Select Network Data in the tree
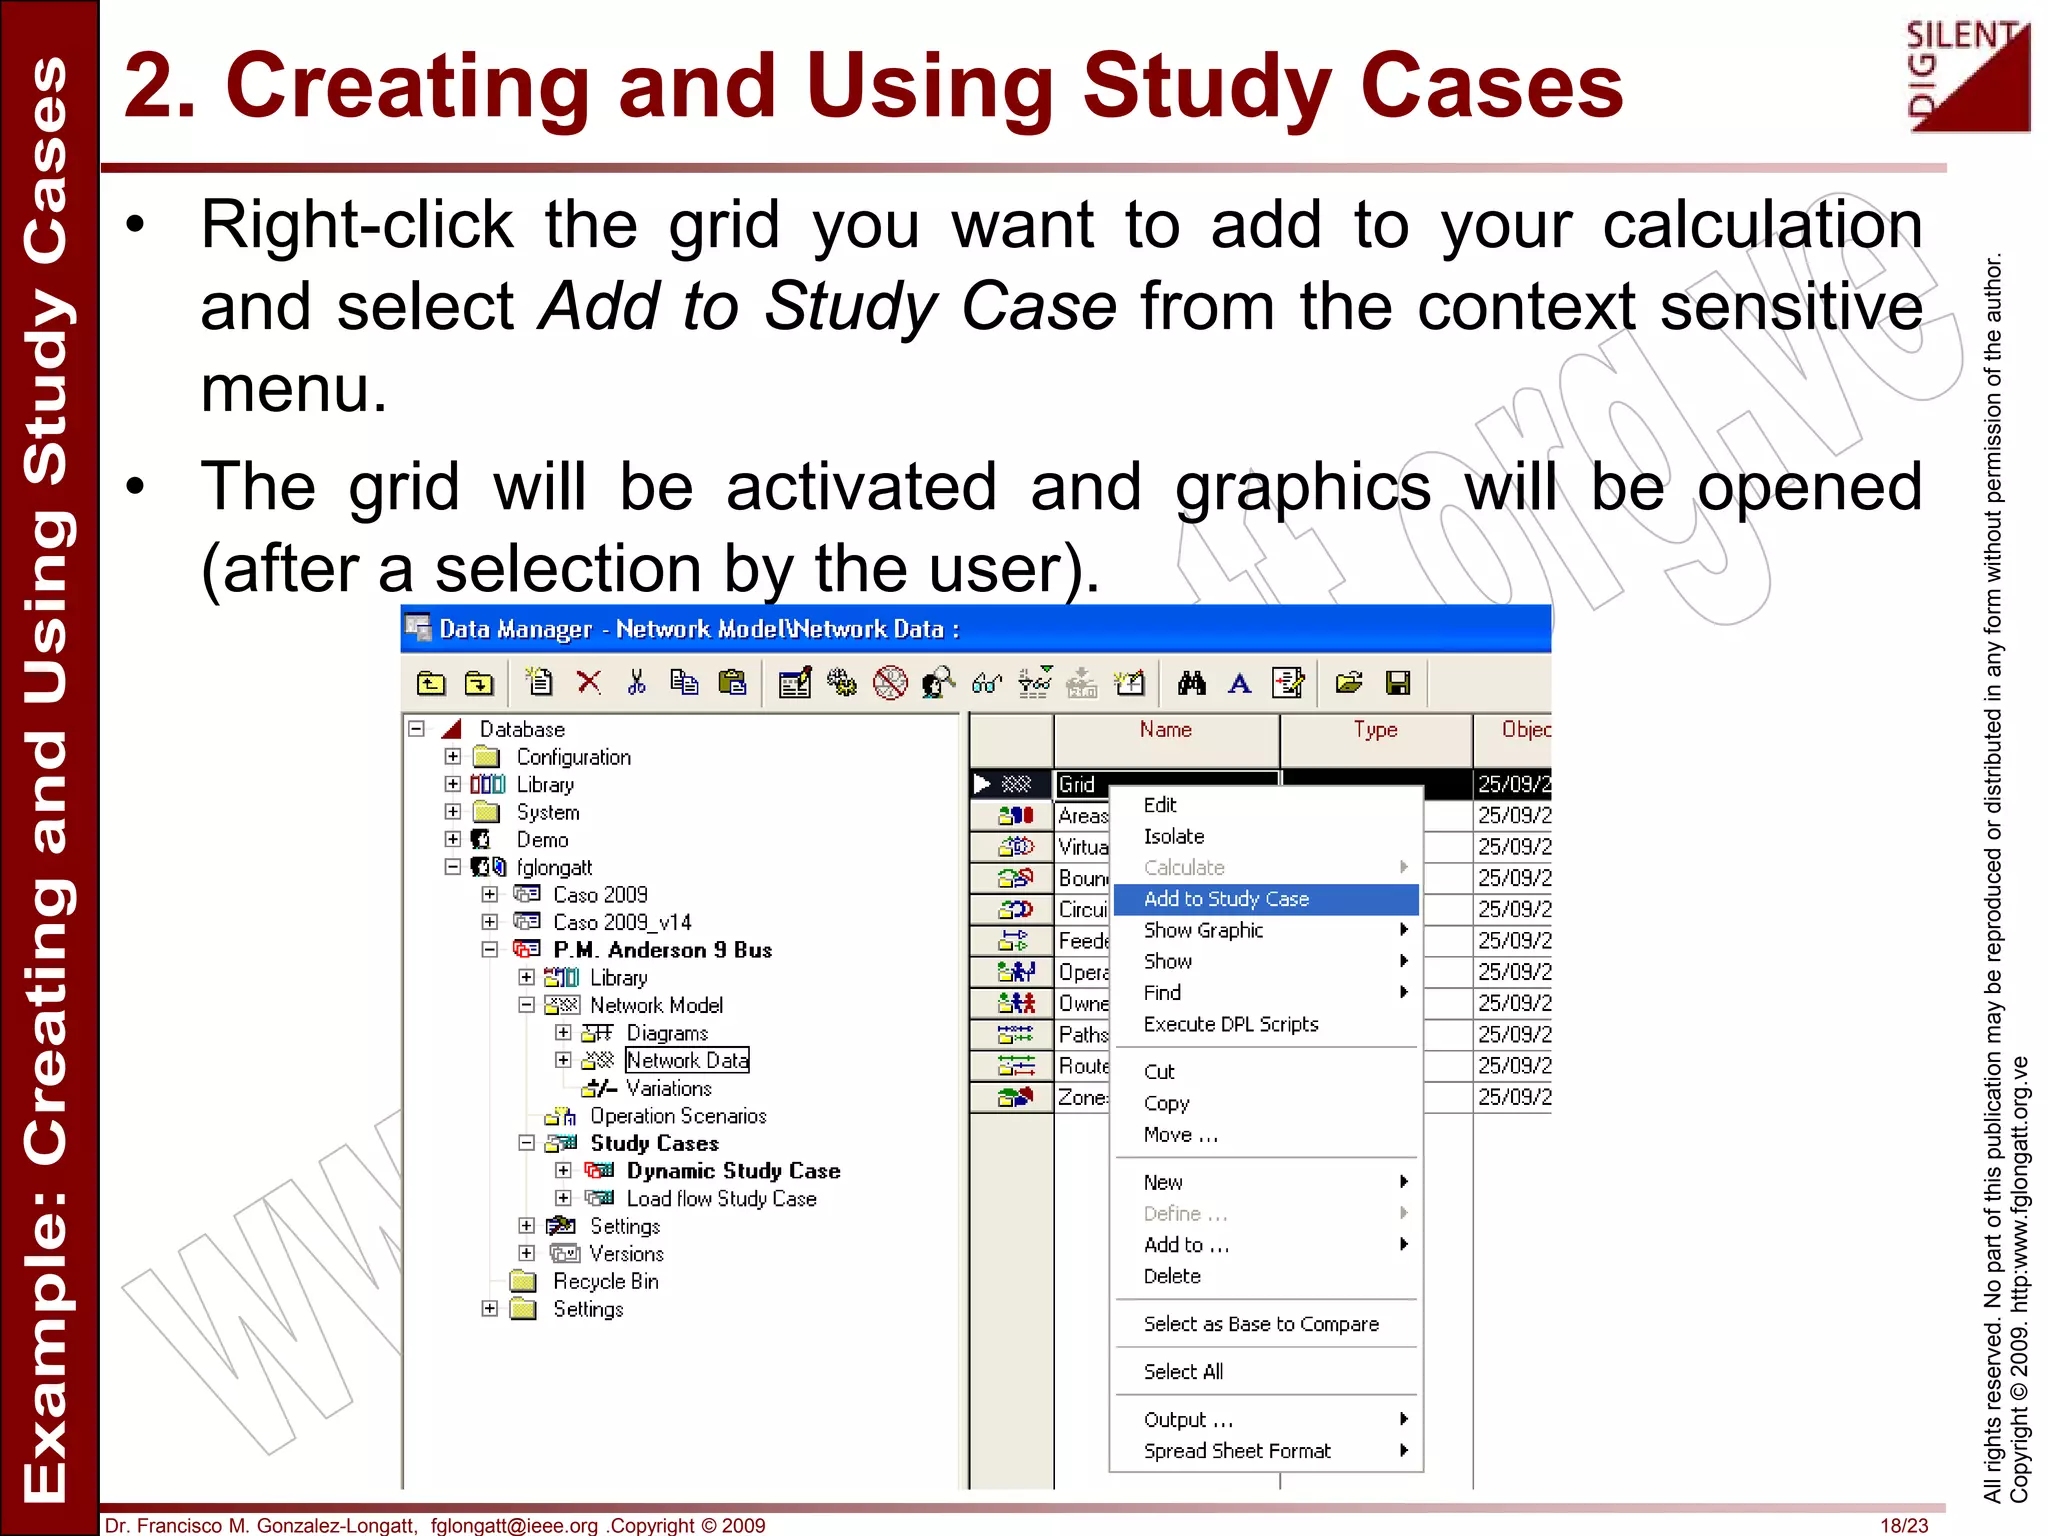The width and height of the screenshot is (2048, 1536). coord(687,1060)
